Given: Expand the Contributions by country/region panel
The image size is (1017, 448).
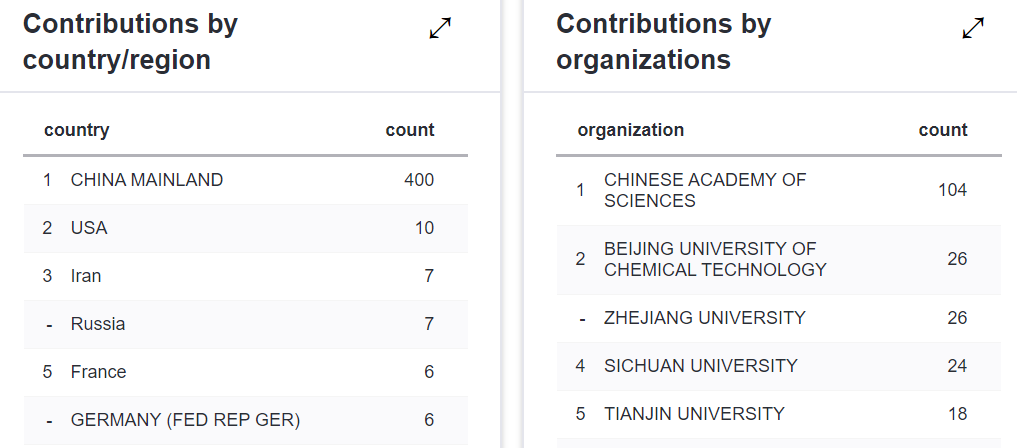Looking at the screenshot, I should [440, 30].
